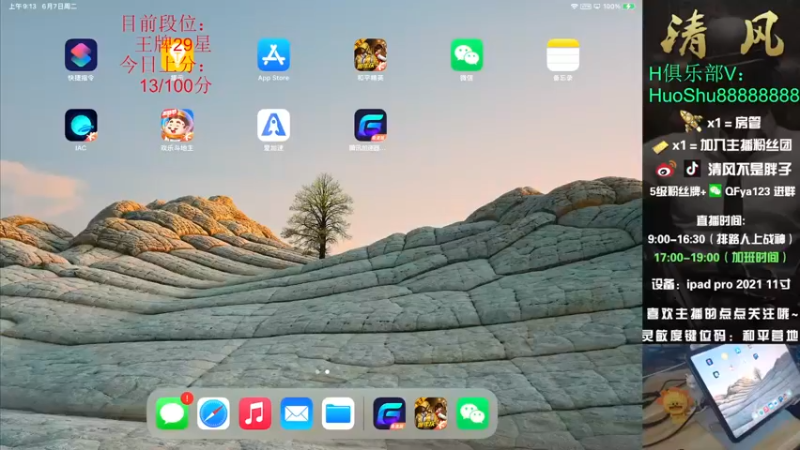Click small WeChat logo beside QFya123

[x=715, y=191]
